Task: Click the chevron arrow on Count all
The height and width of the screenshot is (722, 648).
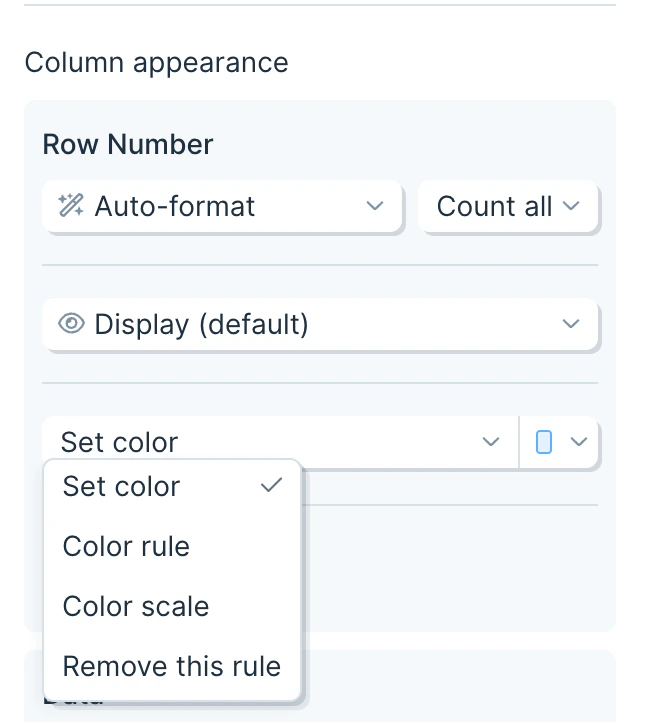Action: point(571,206)
